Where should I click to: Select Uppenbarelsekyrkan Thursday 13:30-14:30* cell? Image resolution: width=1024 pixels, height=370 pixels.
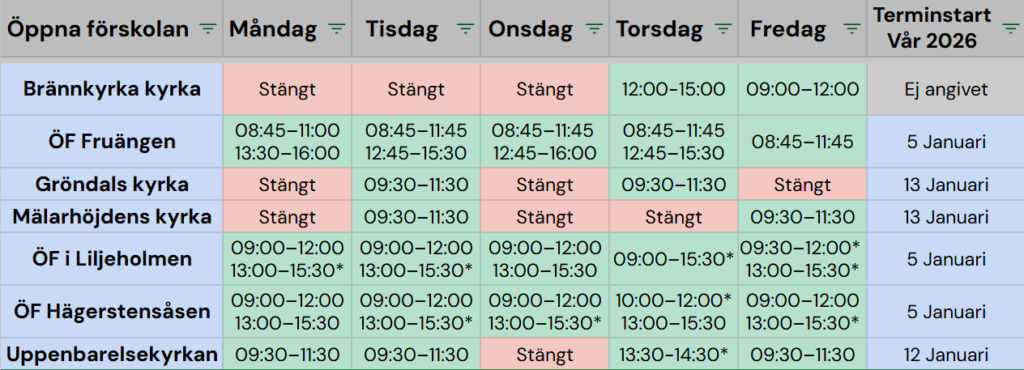tap(674, 354)
